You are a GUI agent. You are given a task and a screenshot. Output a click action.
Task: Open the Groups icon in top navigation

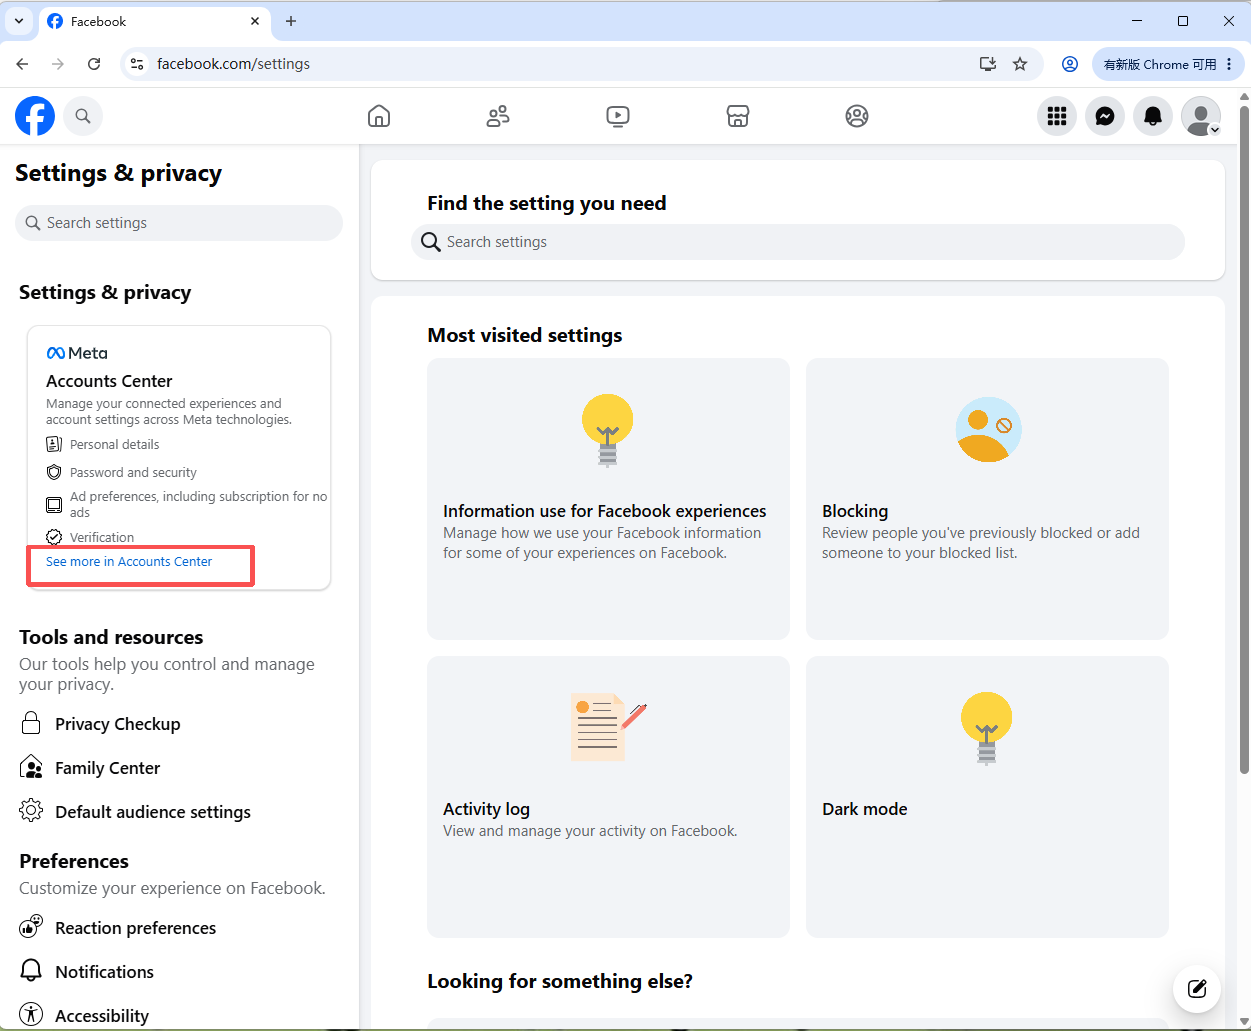857,116
